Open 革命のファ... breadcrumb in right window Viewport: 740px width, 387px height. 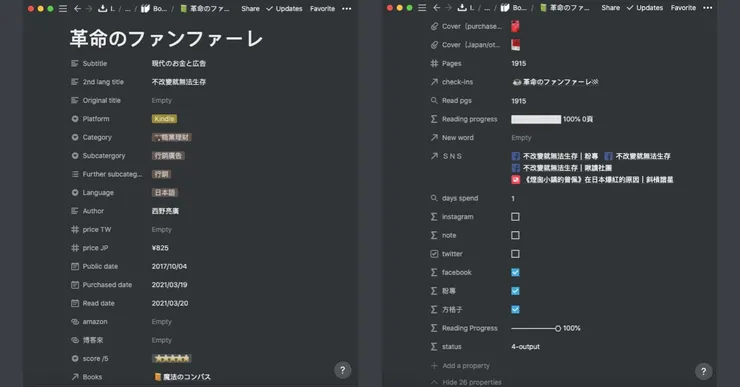coord(564,8)
